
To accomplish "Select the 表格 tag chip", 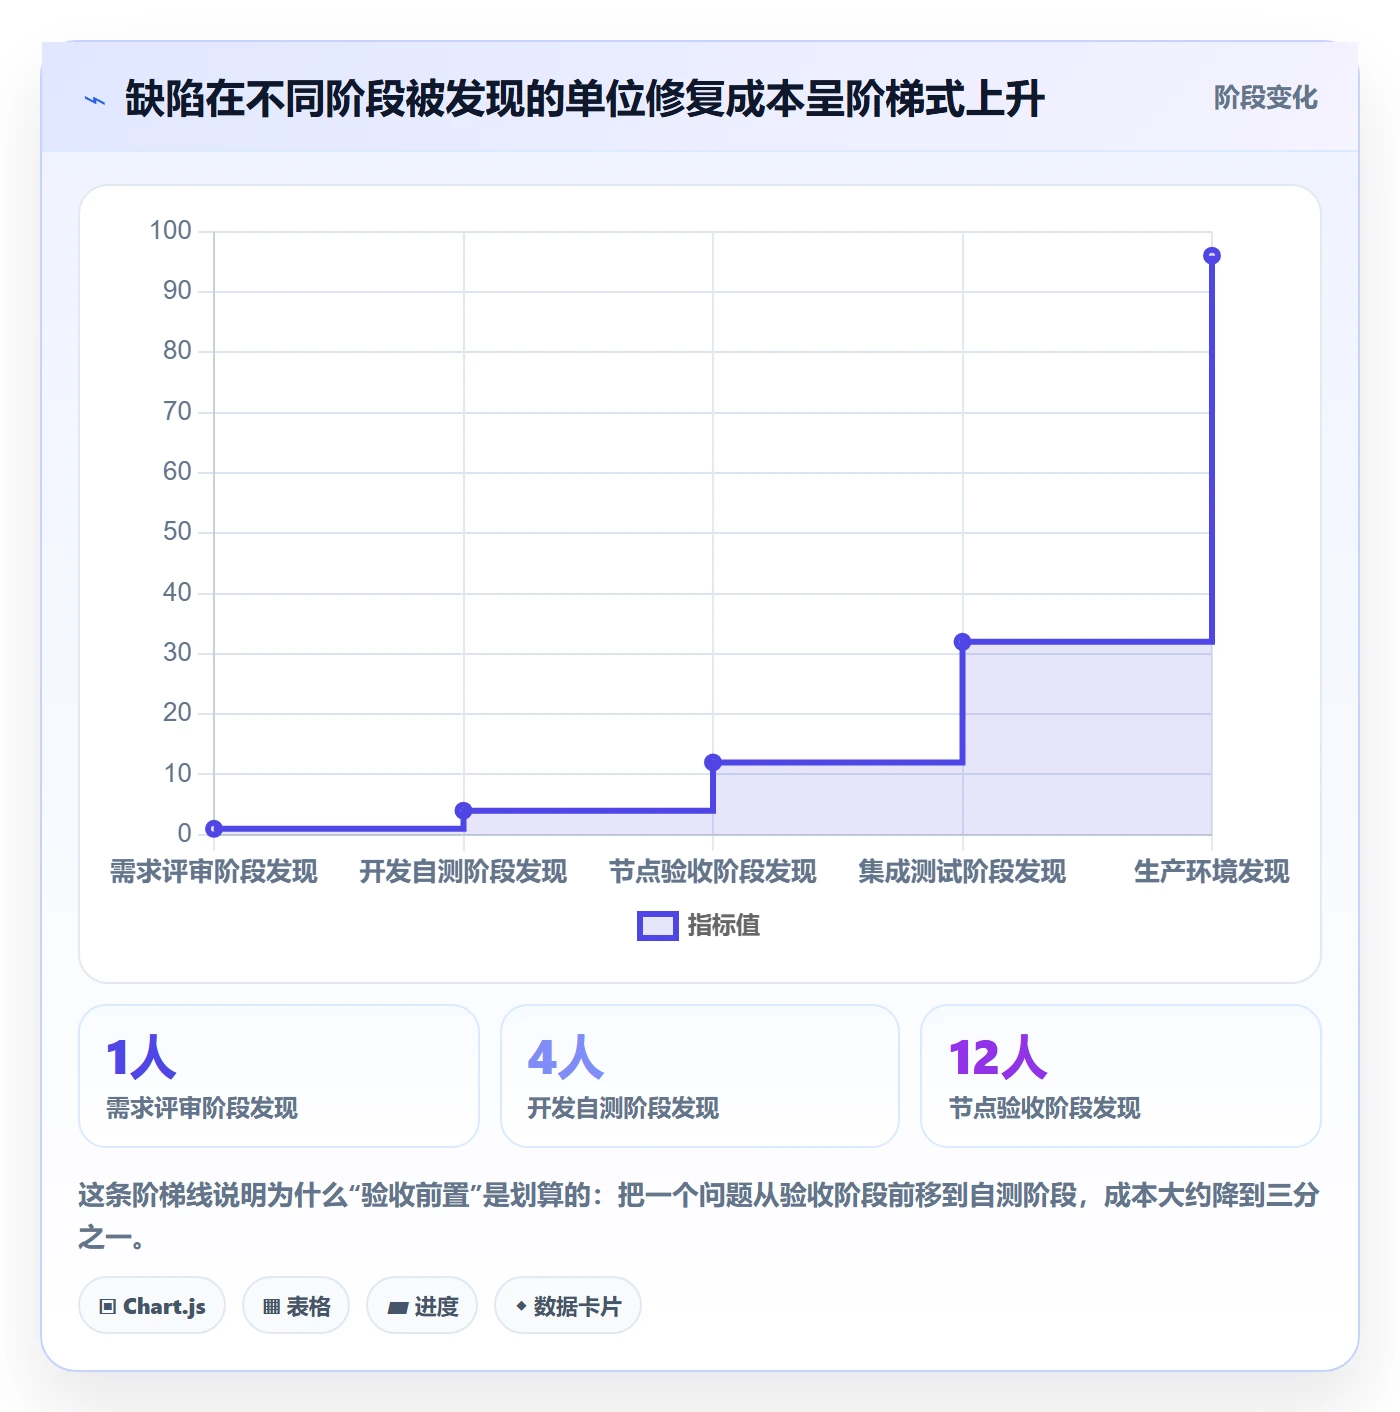I will (x=296, y=1306).
